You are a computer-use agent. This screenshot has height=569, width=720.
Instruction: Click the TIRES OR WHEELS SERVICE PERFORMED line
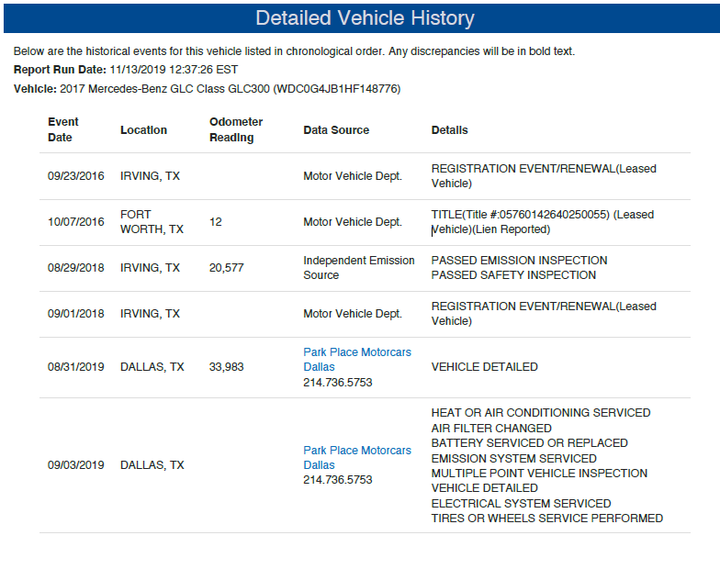click(547, 518)
